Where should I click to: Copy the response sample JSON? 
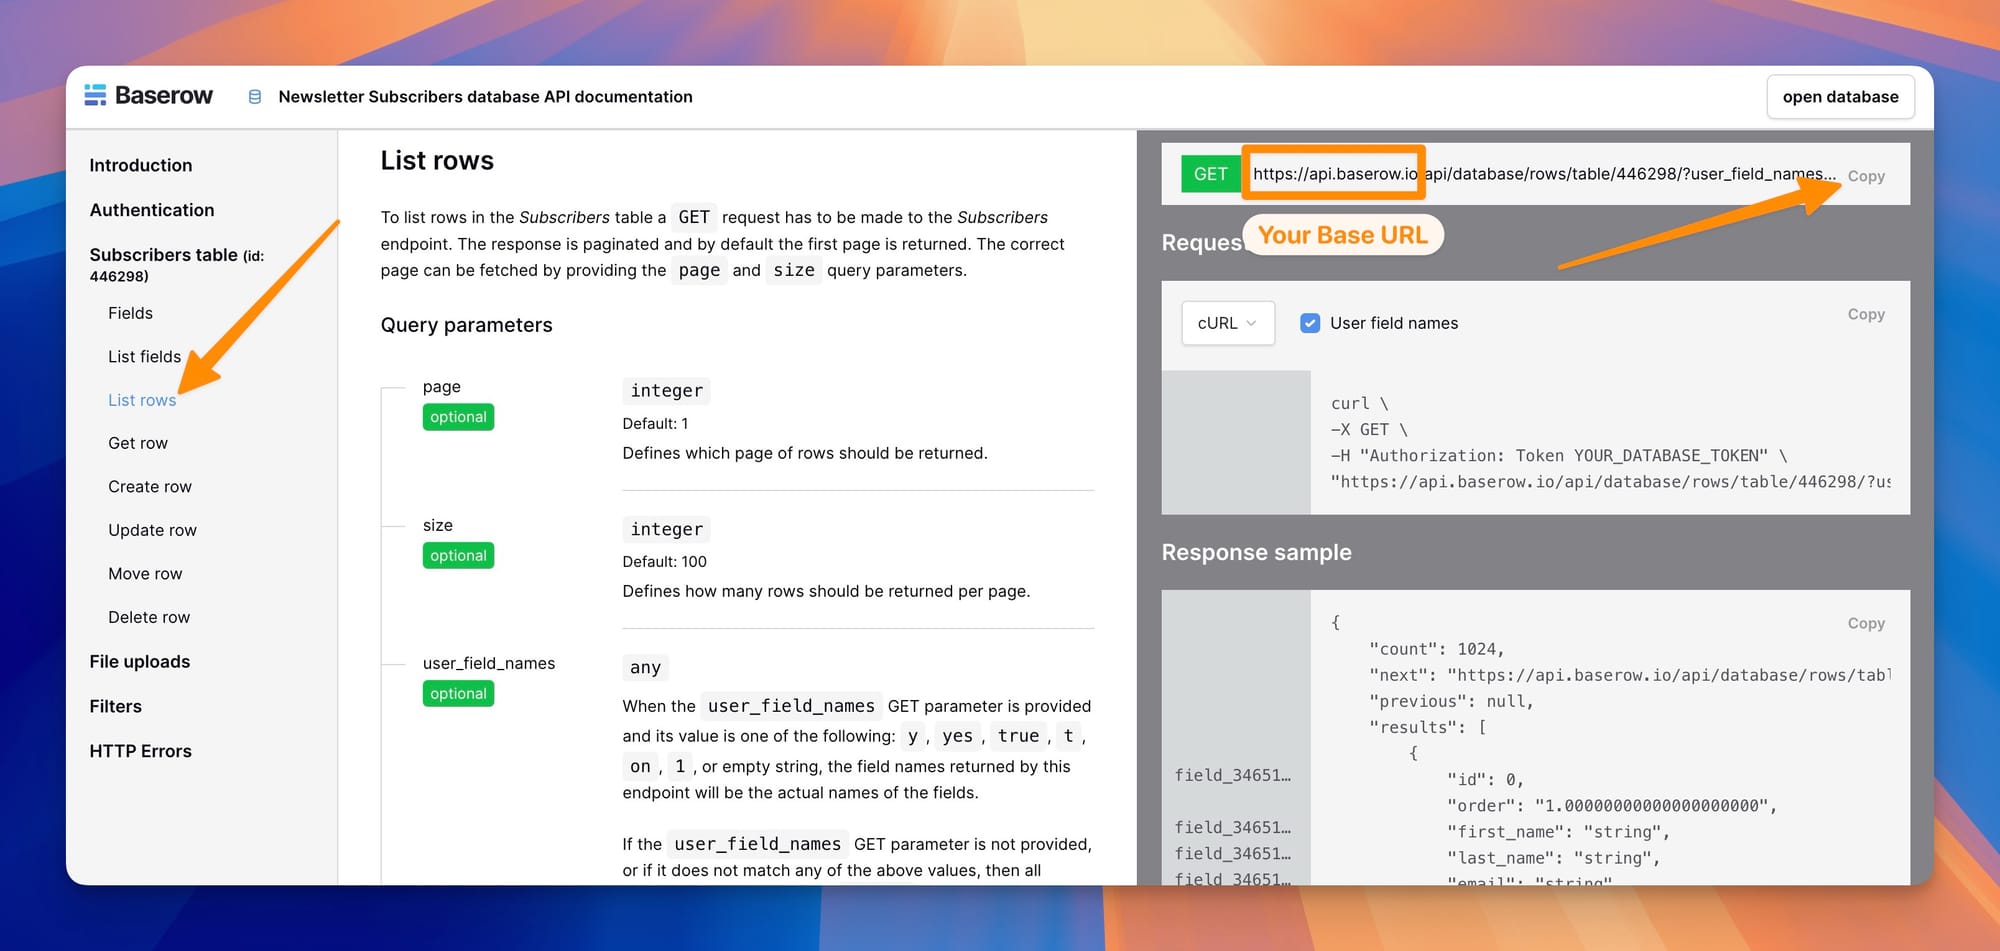pyautogui.click(x=1866, y=622)
